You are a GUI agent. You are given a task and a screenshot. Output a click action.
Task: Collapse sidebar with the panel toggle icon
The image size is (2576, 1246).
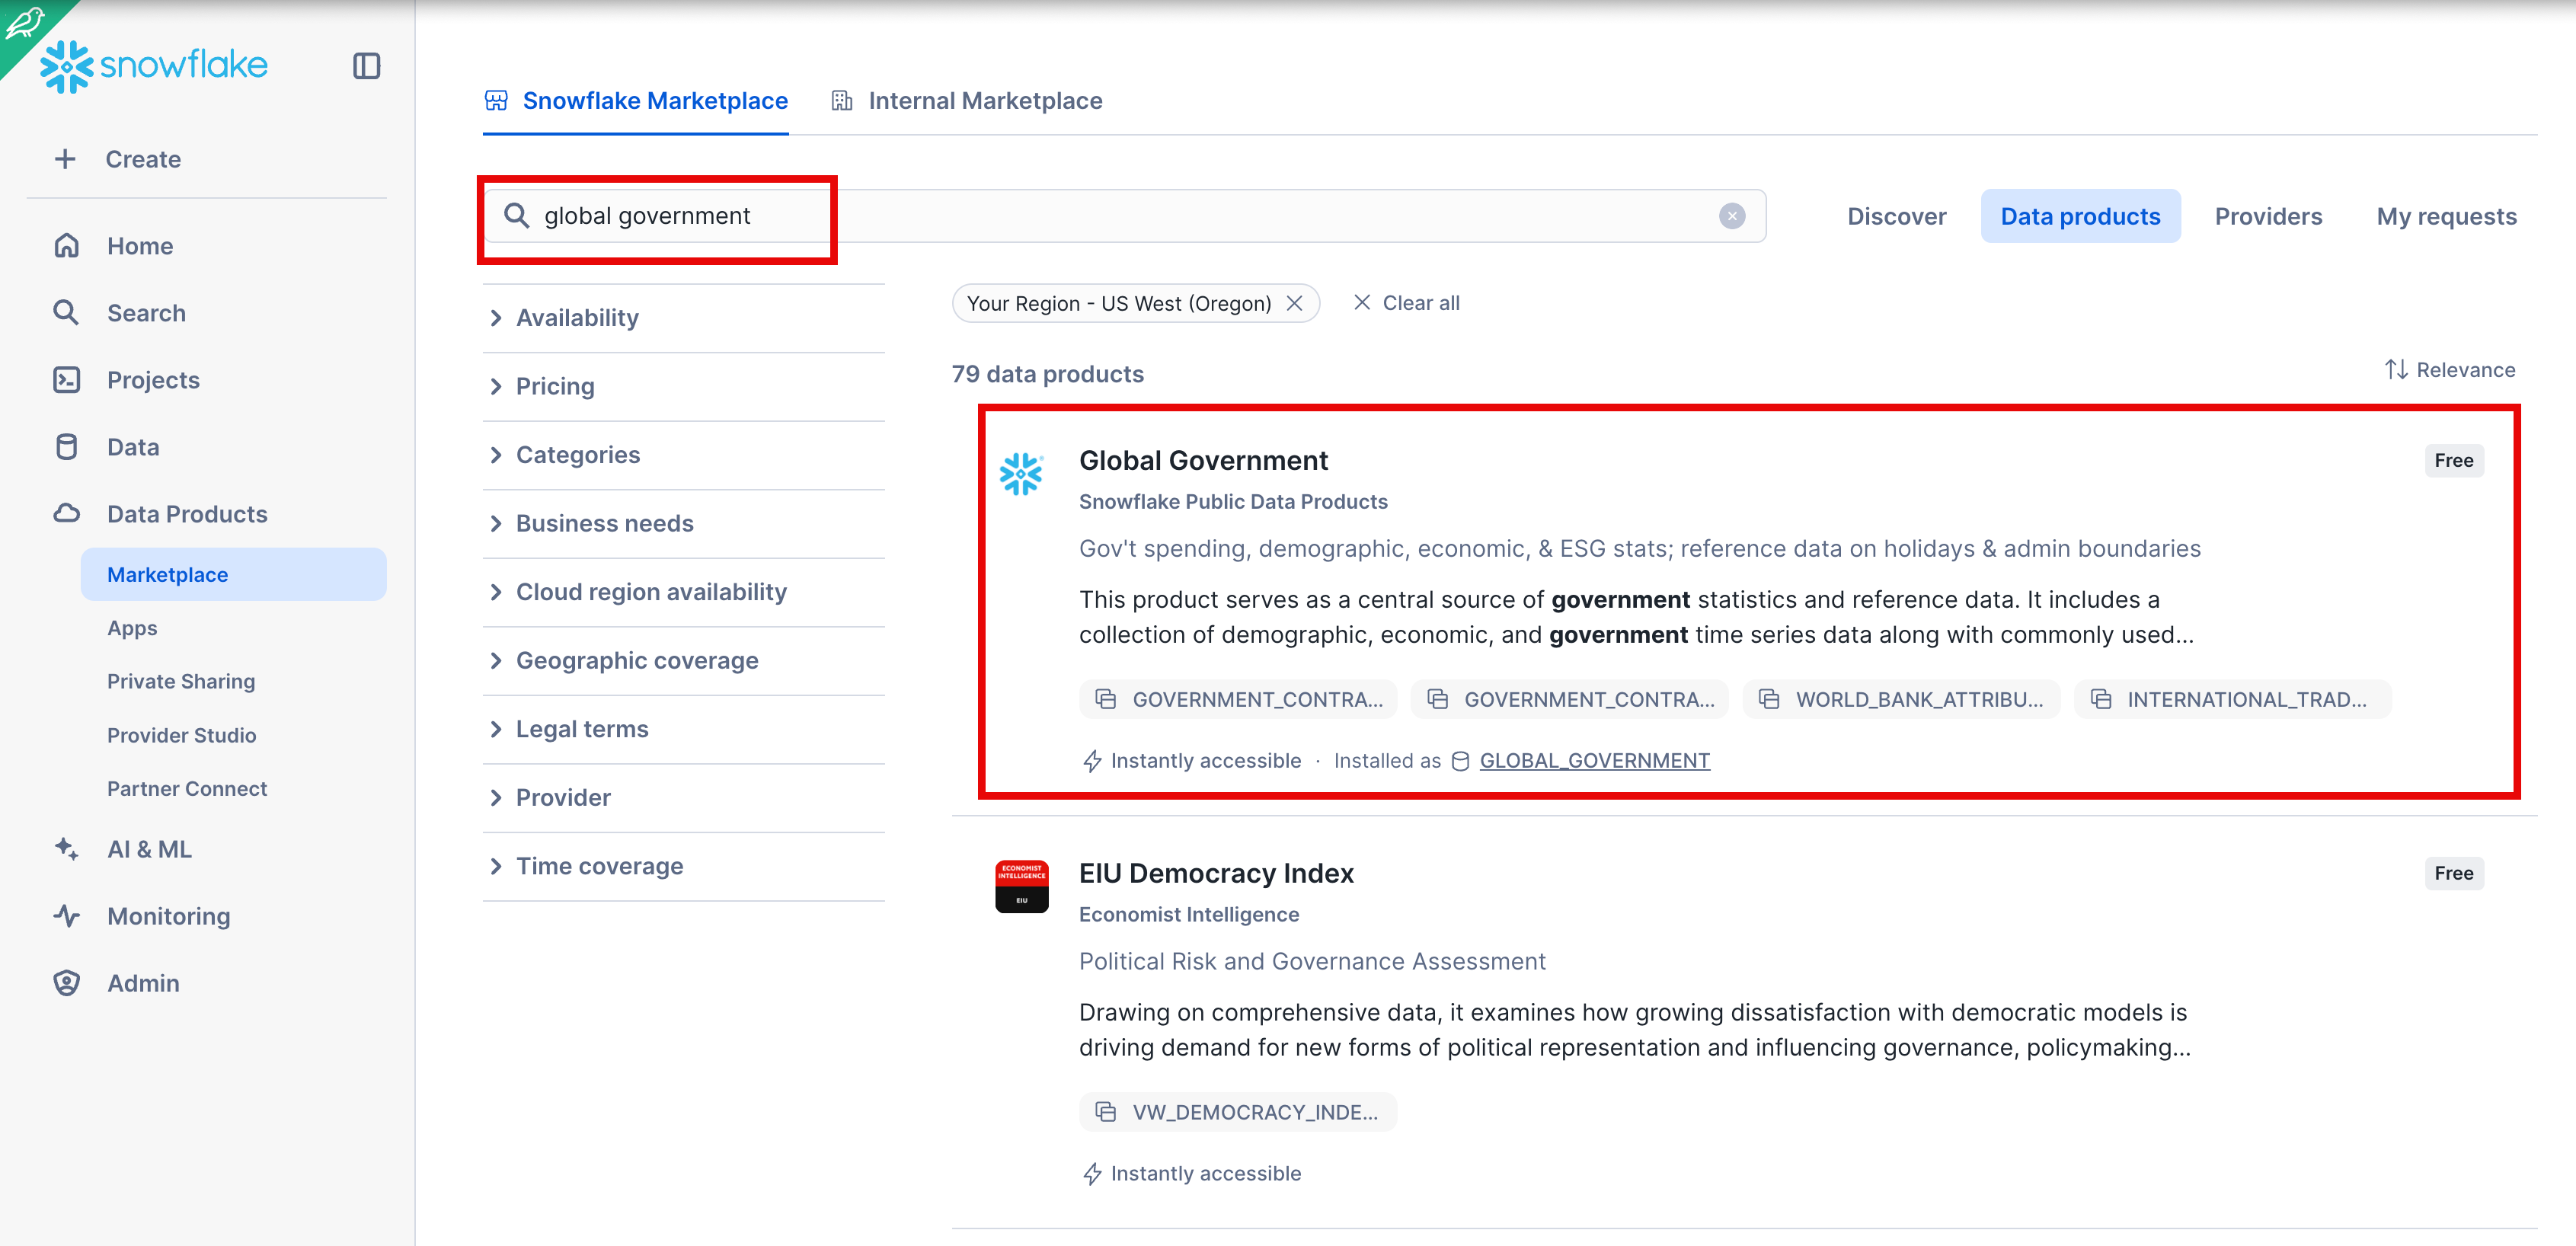[x=367, y=66]
